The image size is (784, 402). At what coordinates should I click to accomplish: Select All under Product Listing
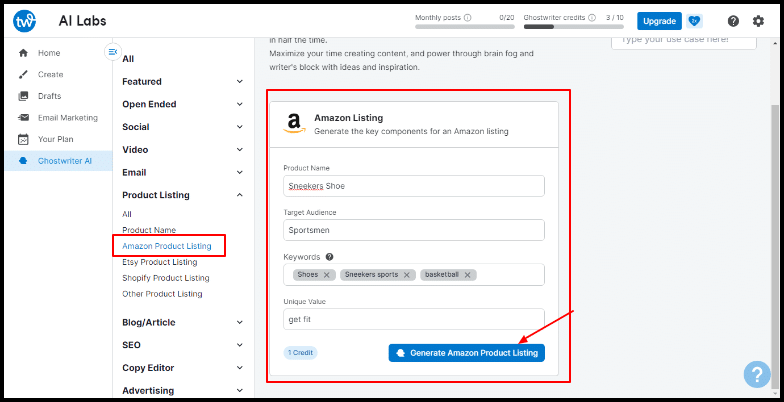pos(127,214)
